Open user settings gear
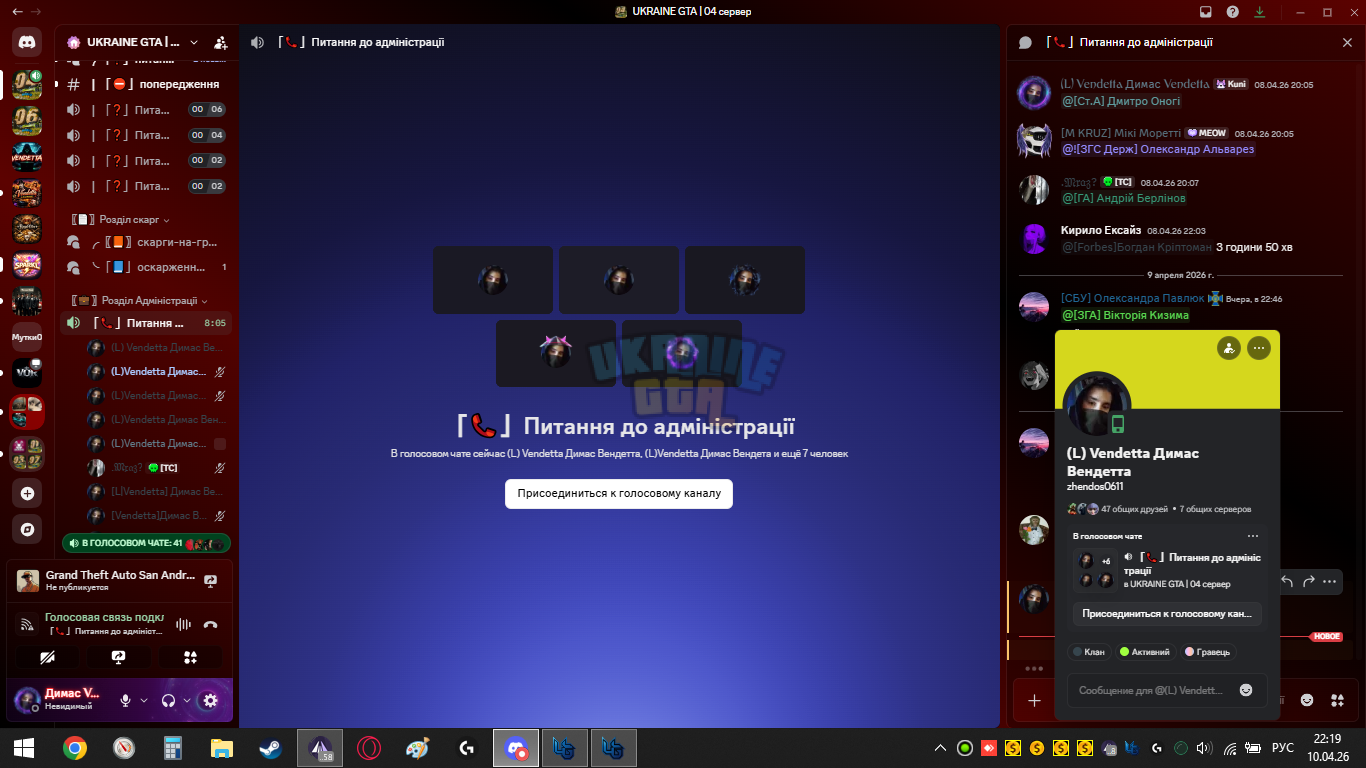 pyautogui.click(x=210, y=700)
